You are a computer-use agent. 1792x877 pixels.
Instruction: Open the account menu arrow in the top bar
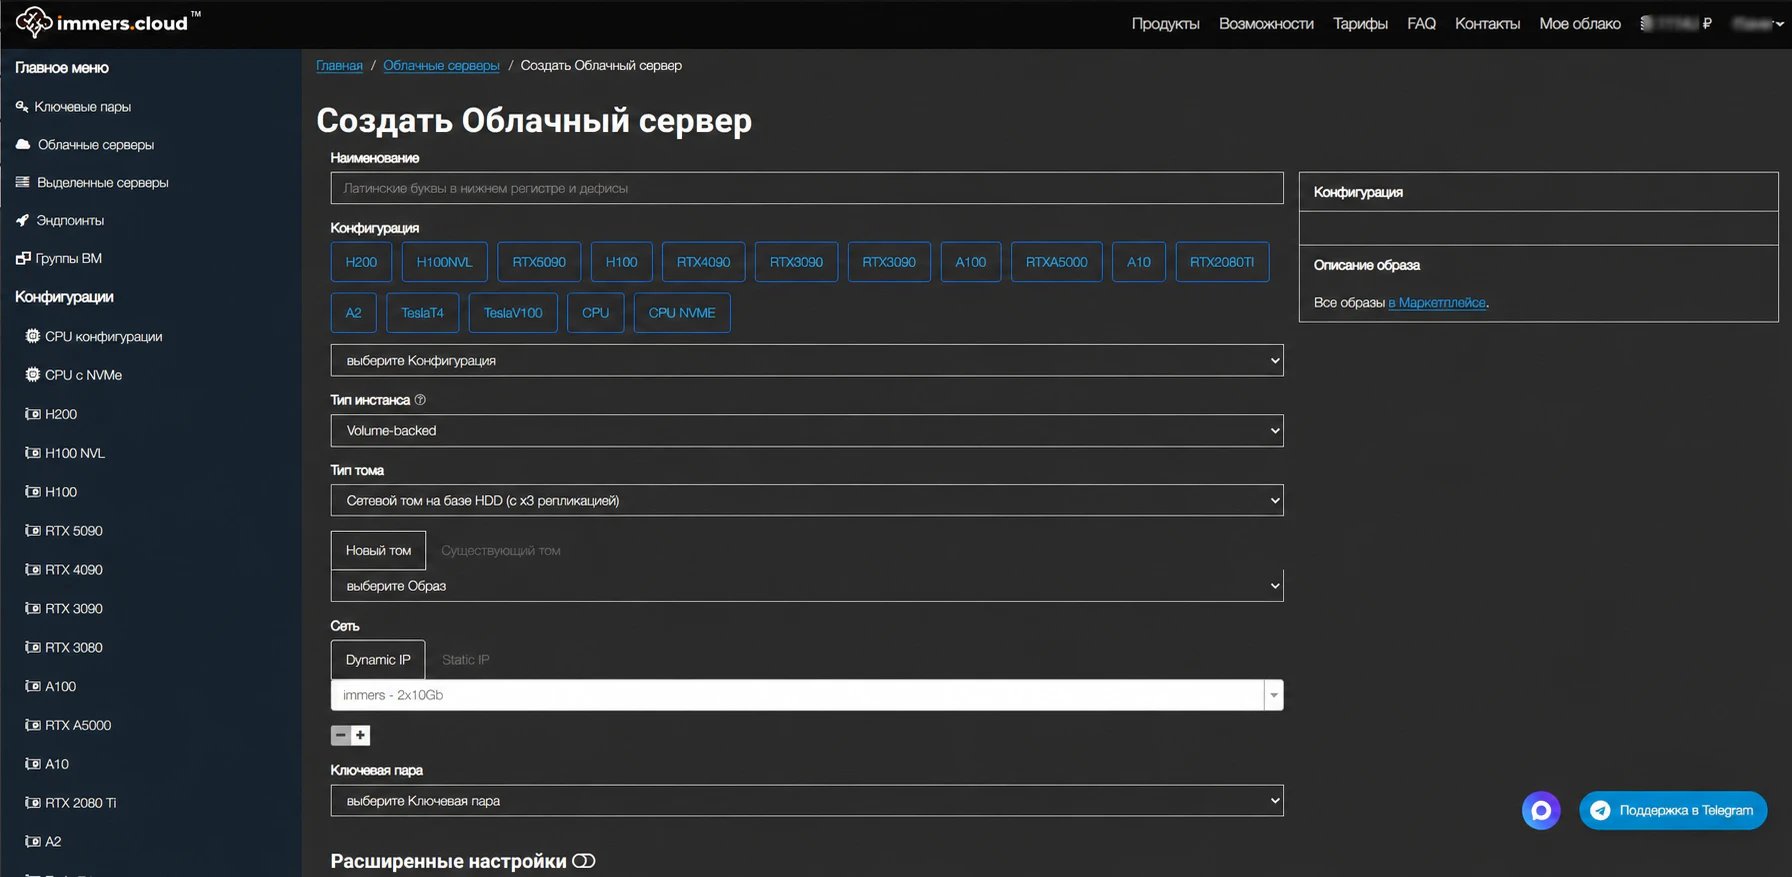1779,24
